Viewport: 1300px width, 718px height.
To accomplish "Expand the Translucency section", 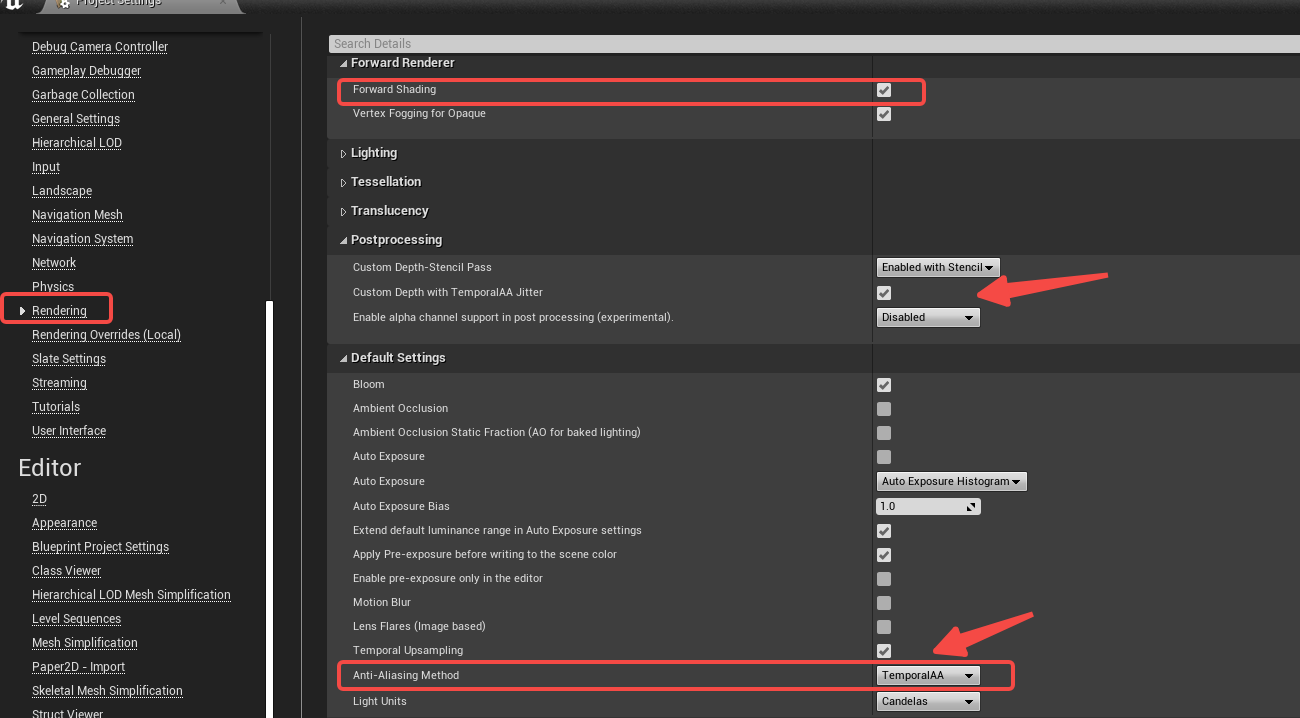I will click(x=343, y=211).
